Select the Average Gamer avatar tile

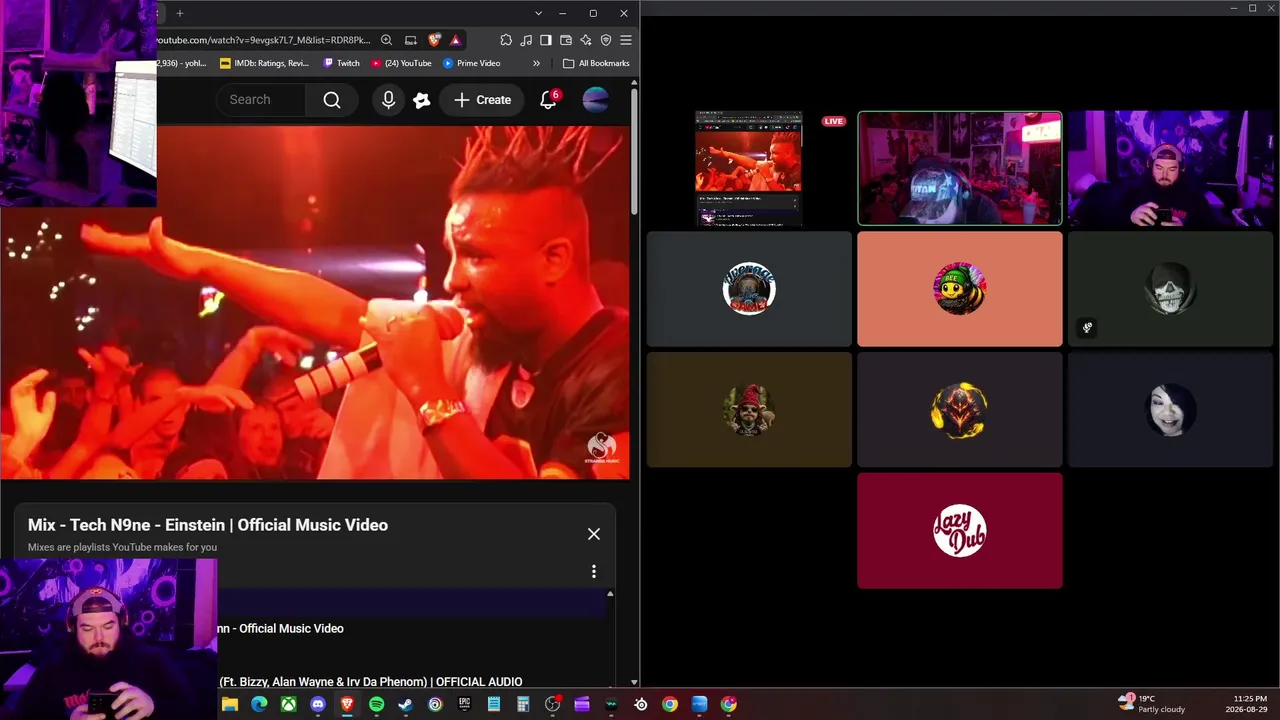749,289
